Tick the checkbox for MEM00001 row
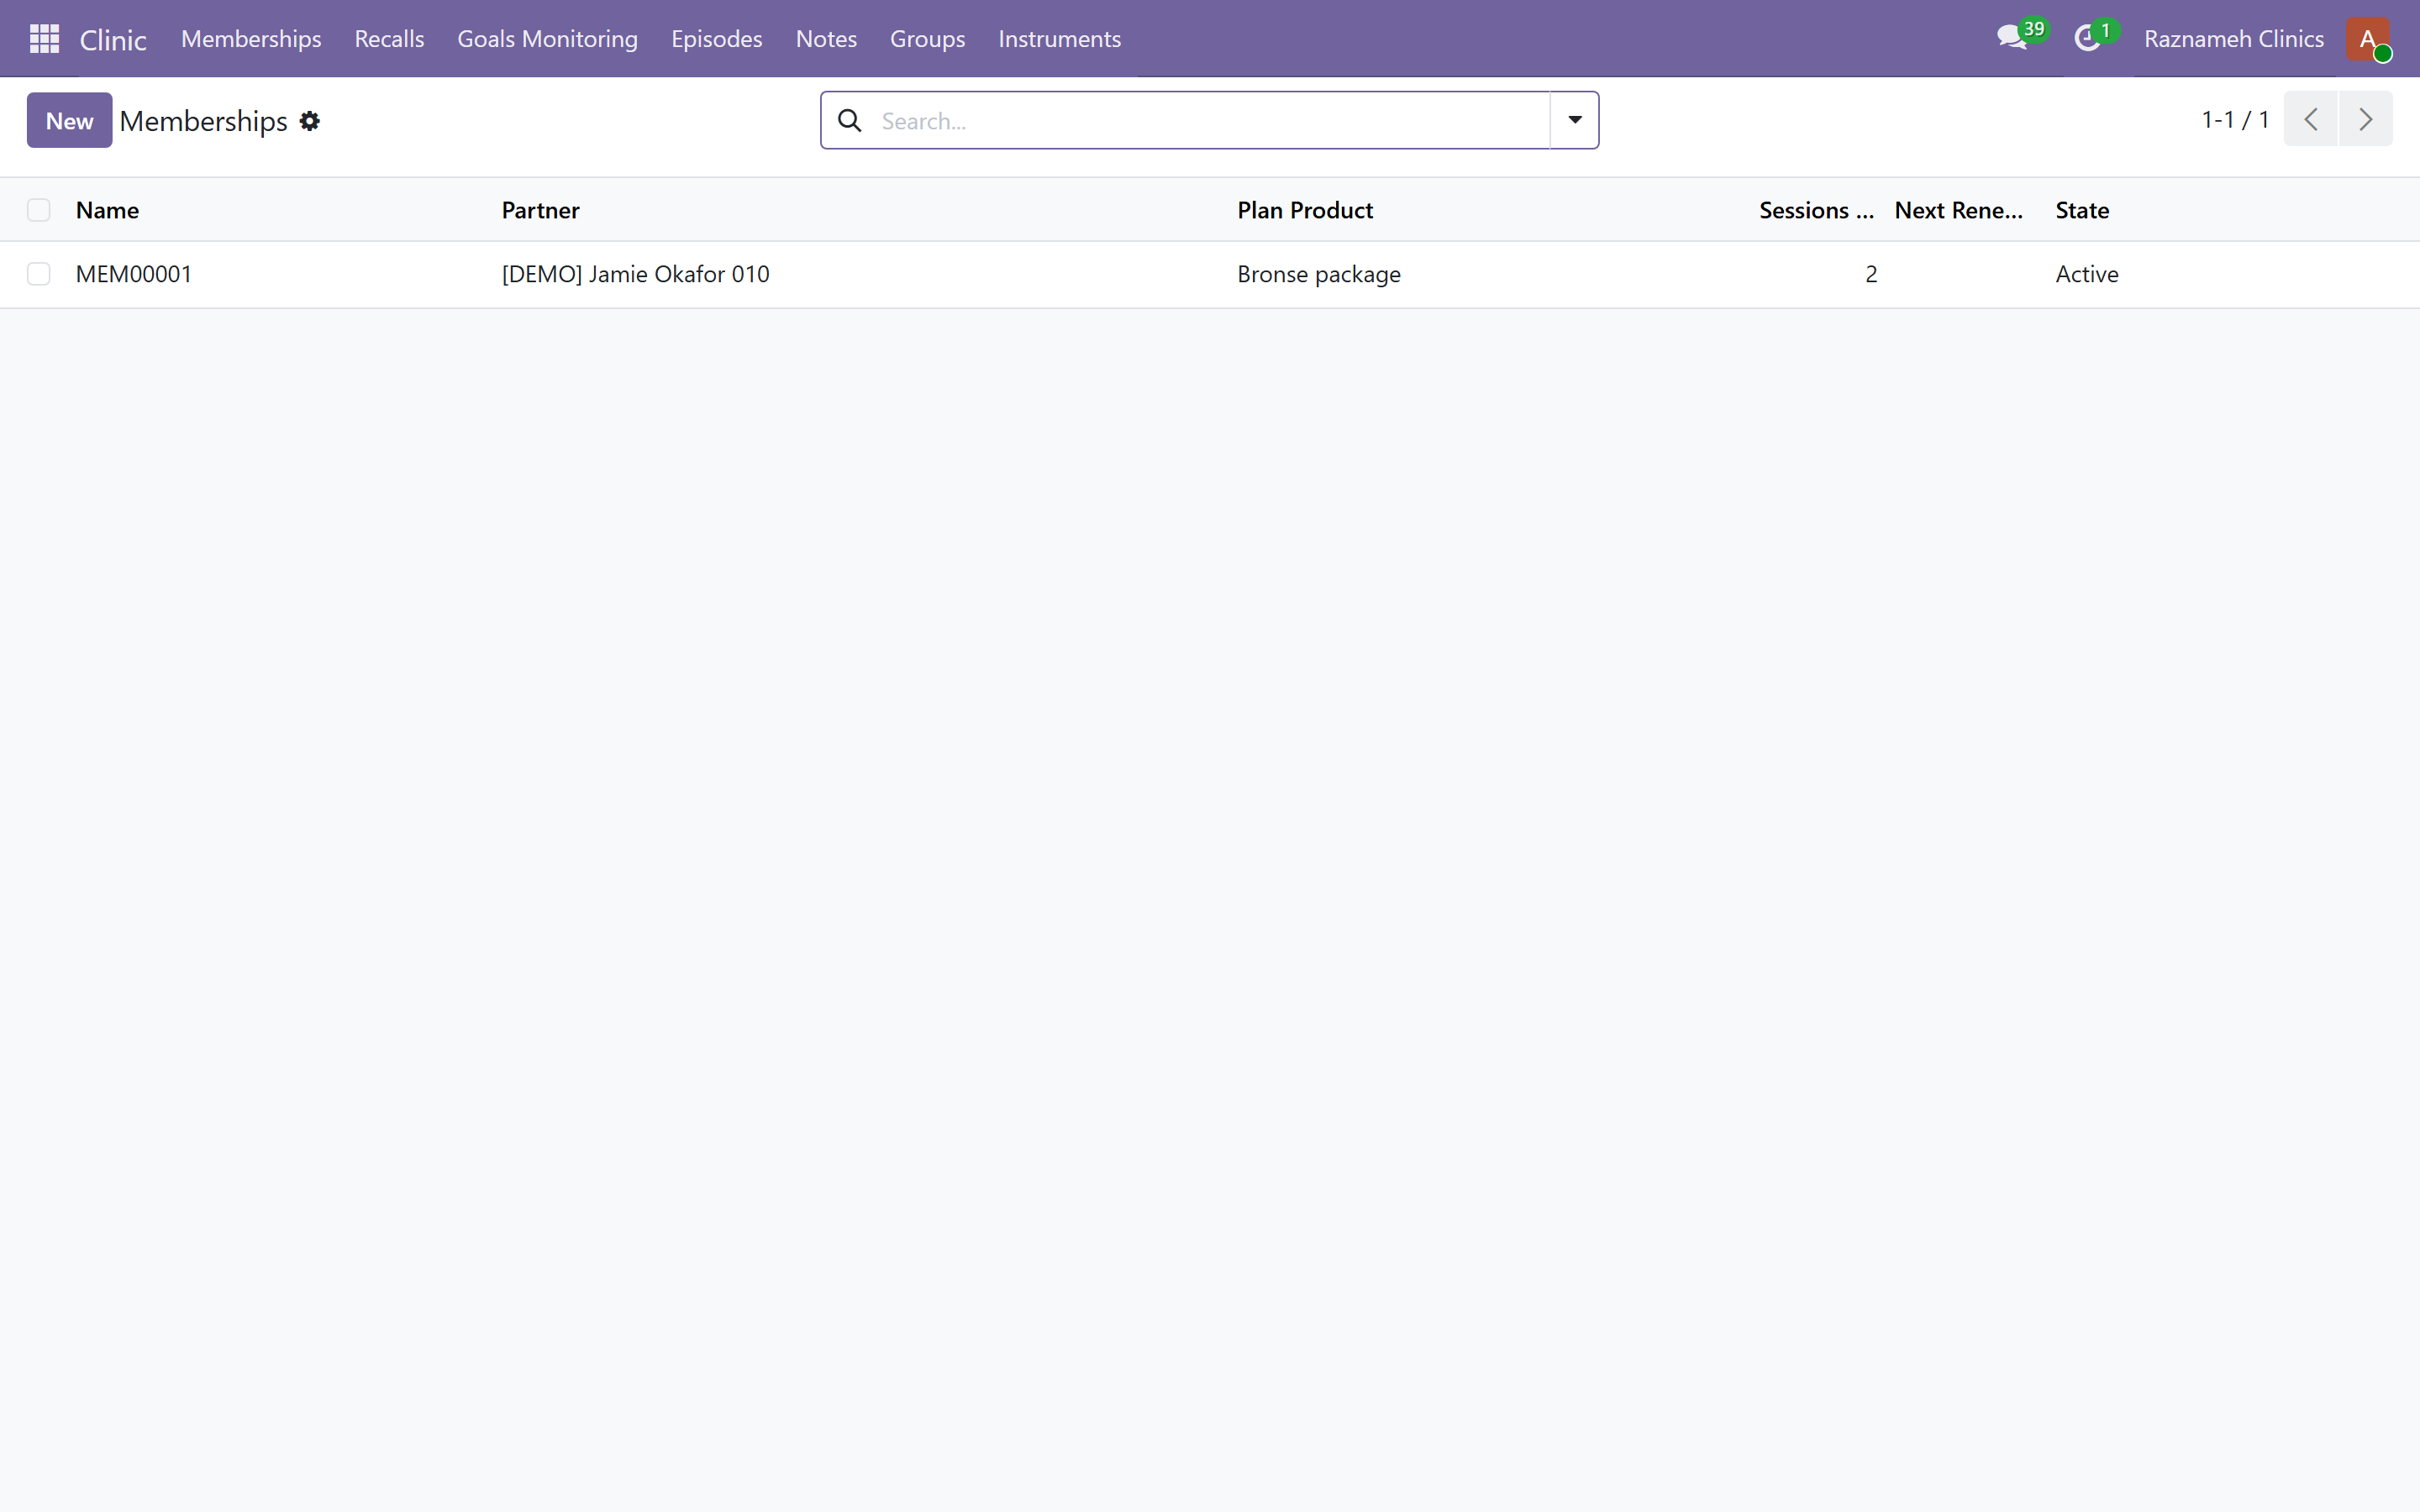The image size is (2420, 1512). click(39, 274)
